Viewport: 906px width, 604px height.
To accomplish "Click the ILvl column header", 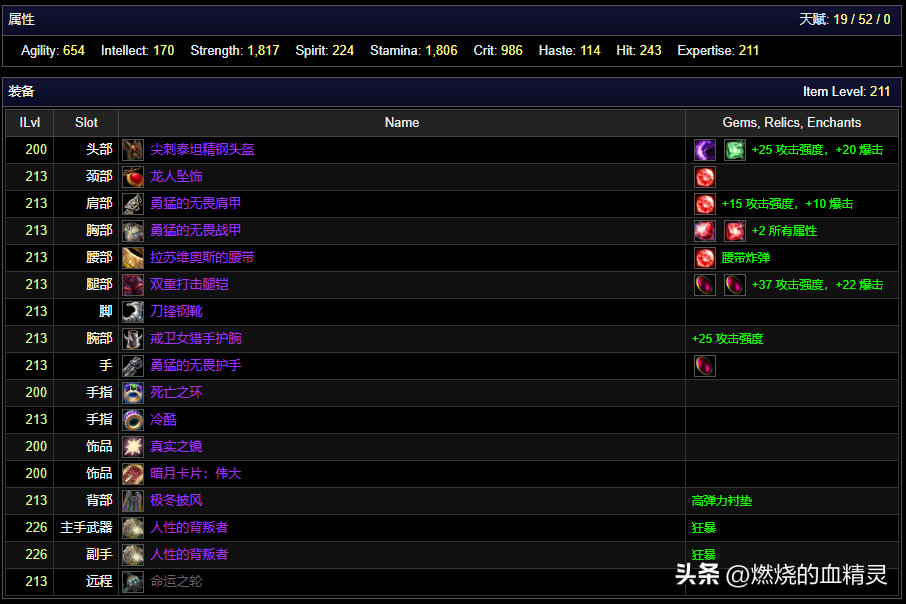I will [x=29, y=123].
